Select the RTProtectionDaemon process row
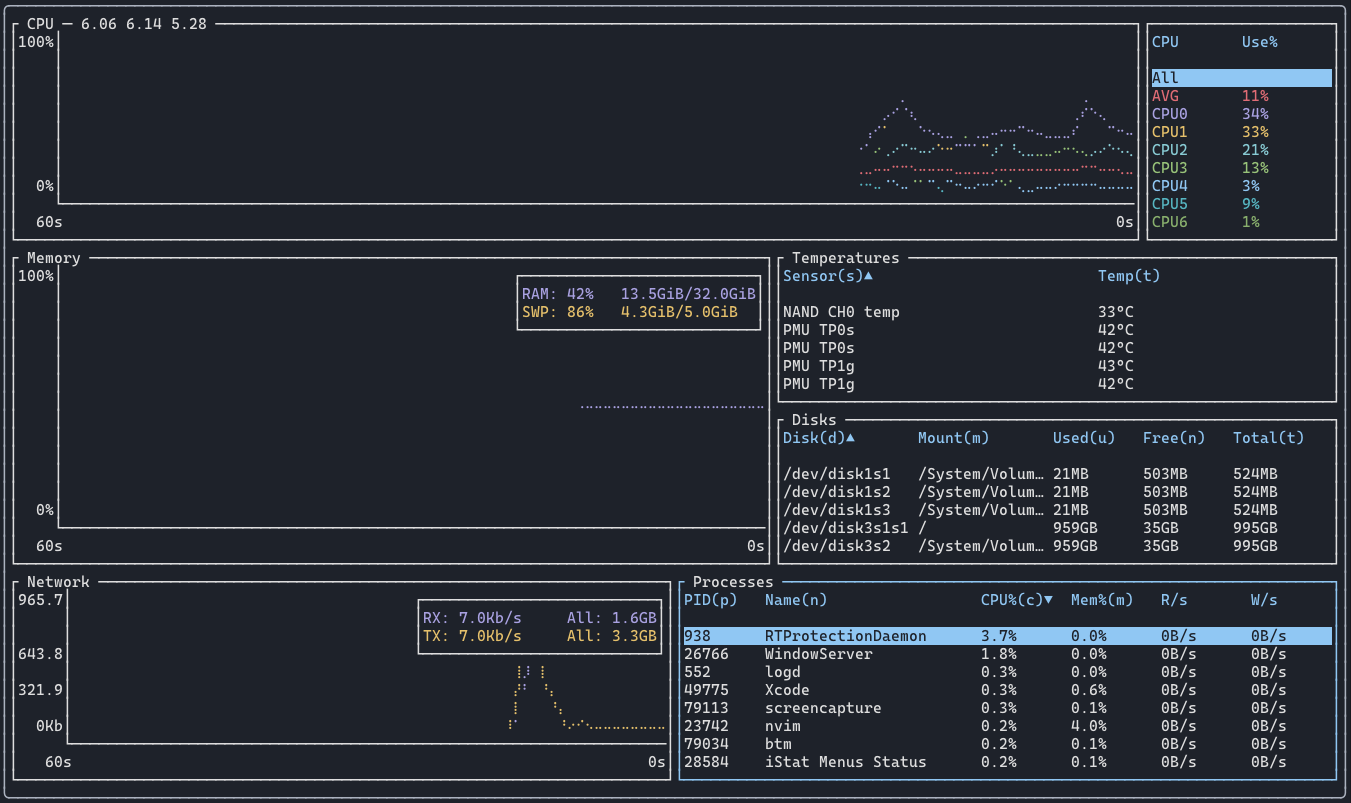 click(x=1008, y=636)
